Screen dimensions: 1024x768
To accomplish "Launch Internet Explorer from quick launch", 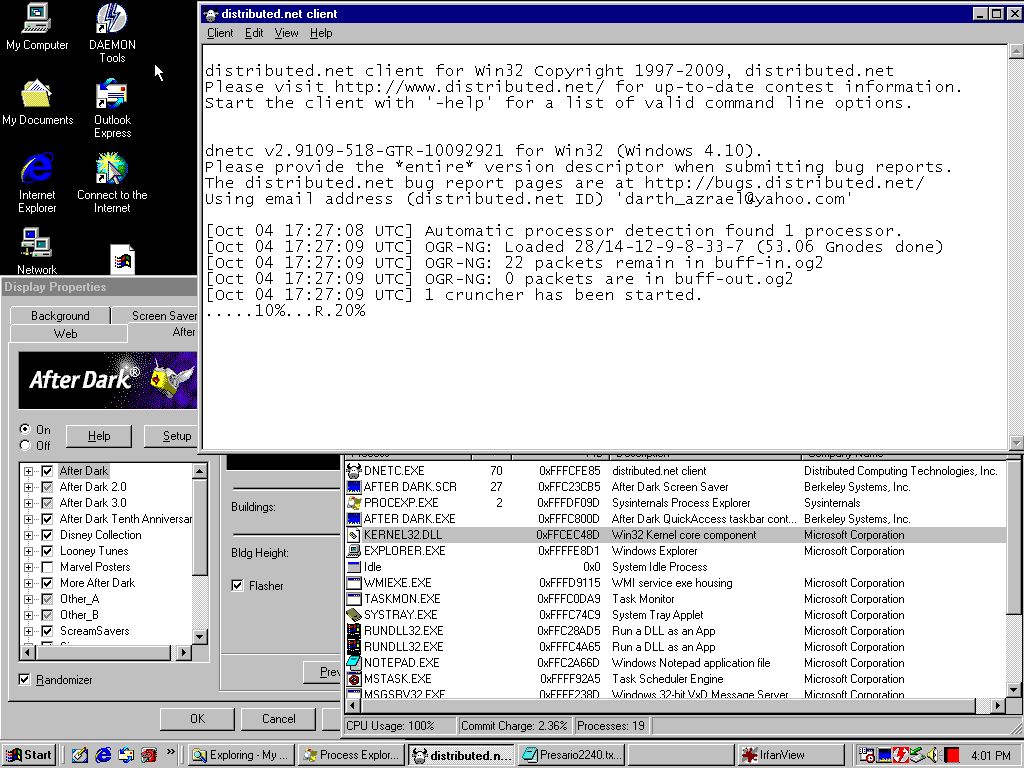I will click(103, 755).
